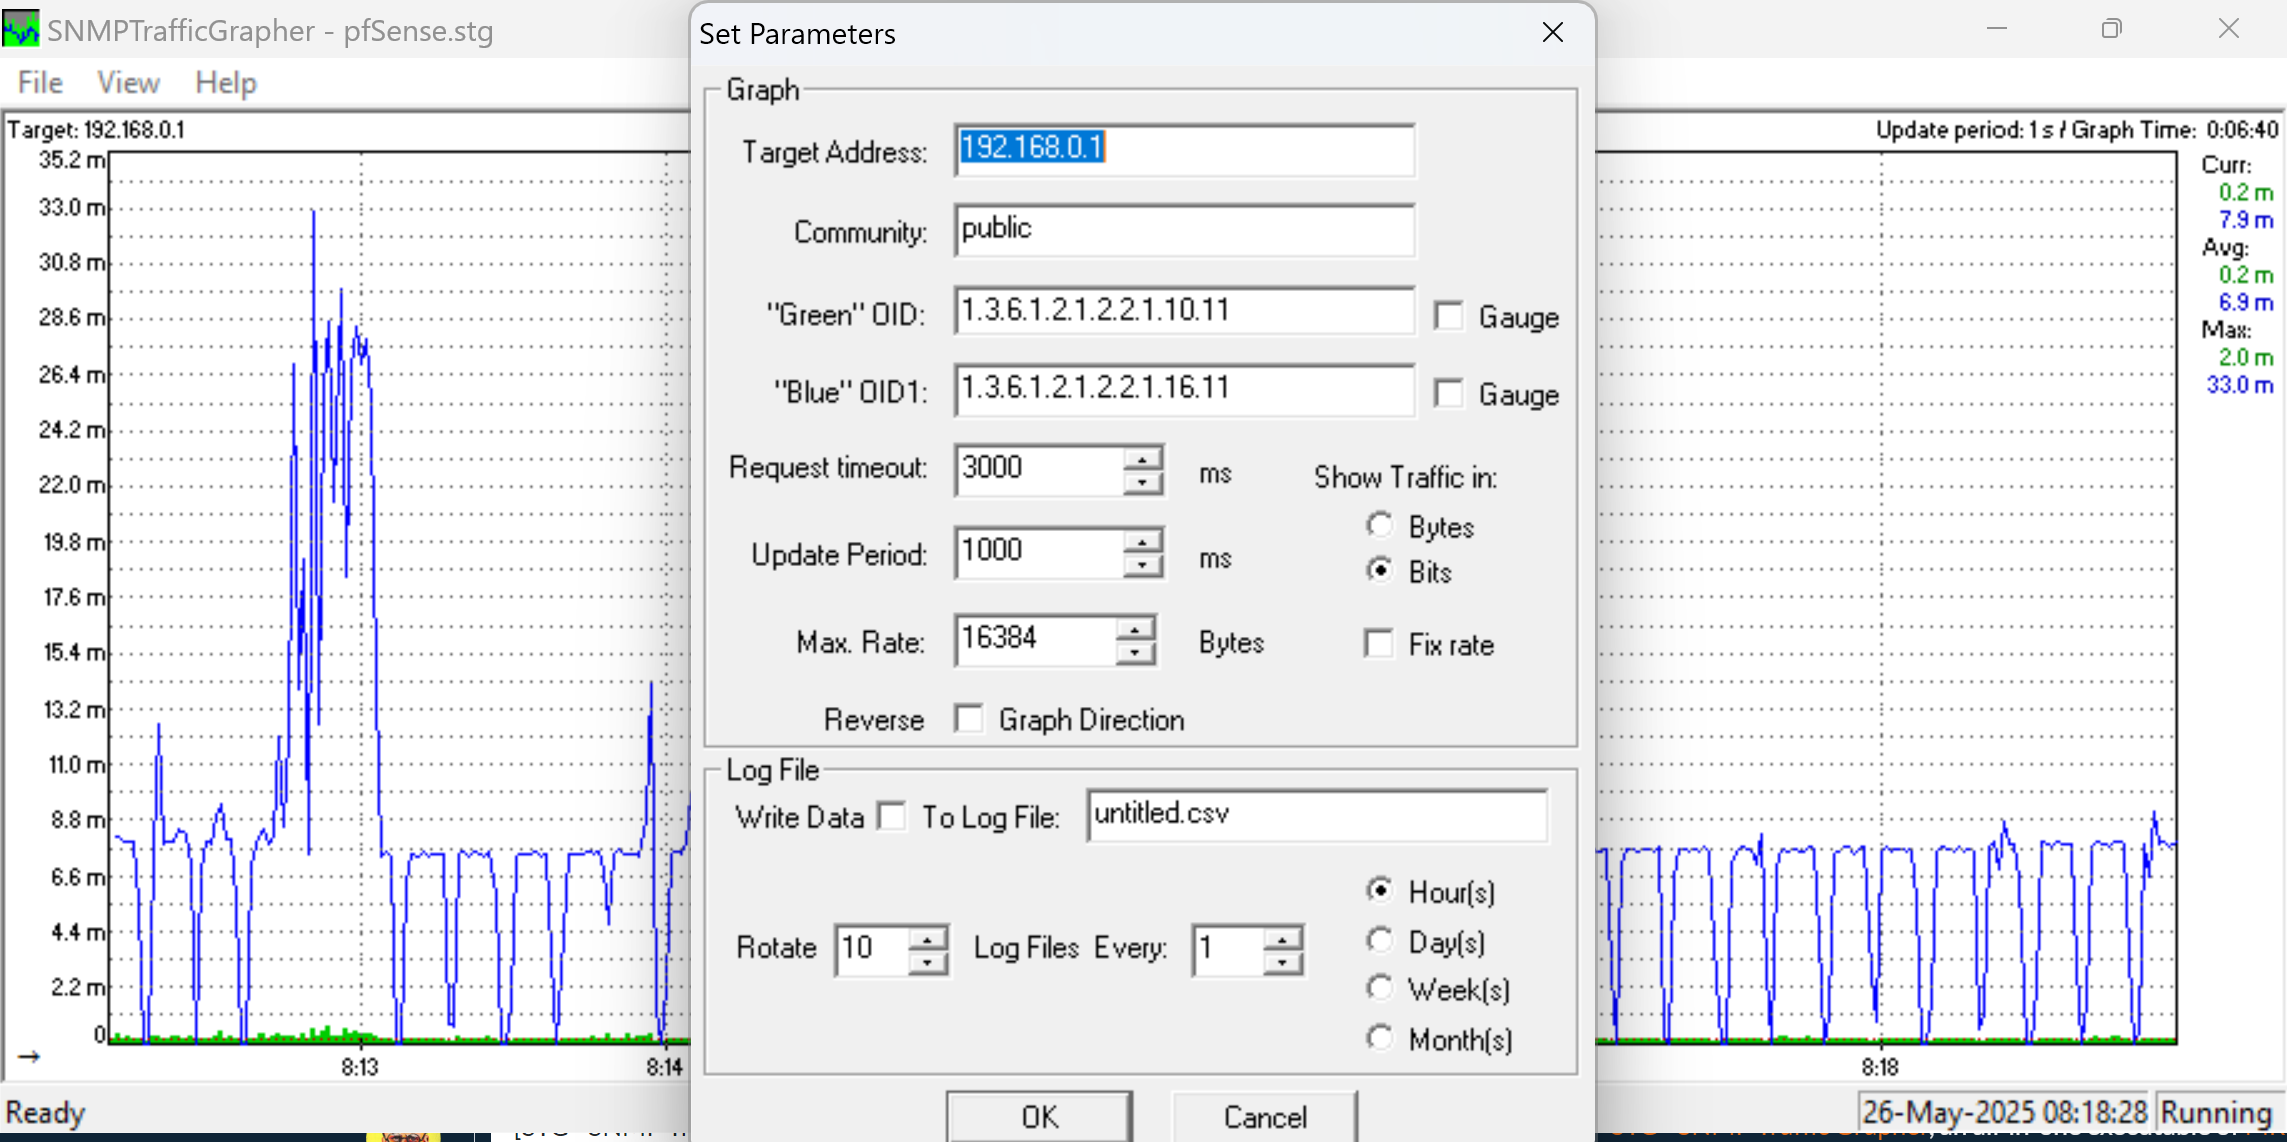Screen dimensions: 2287x1142
Task: Decrease Request timeout with down spinner arrow
Action: click(1142, 483)
